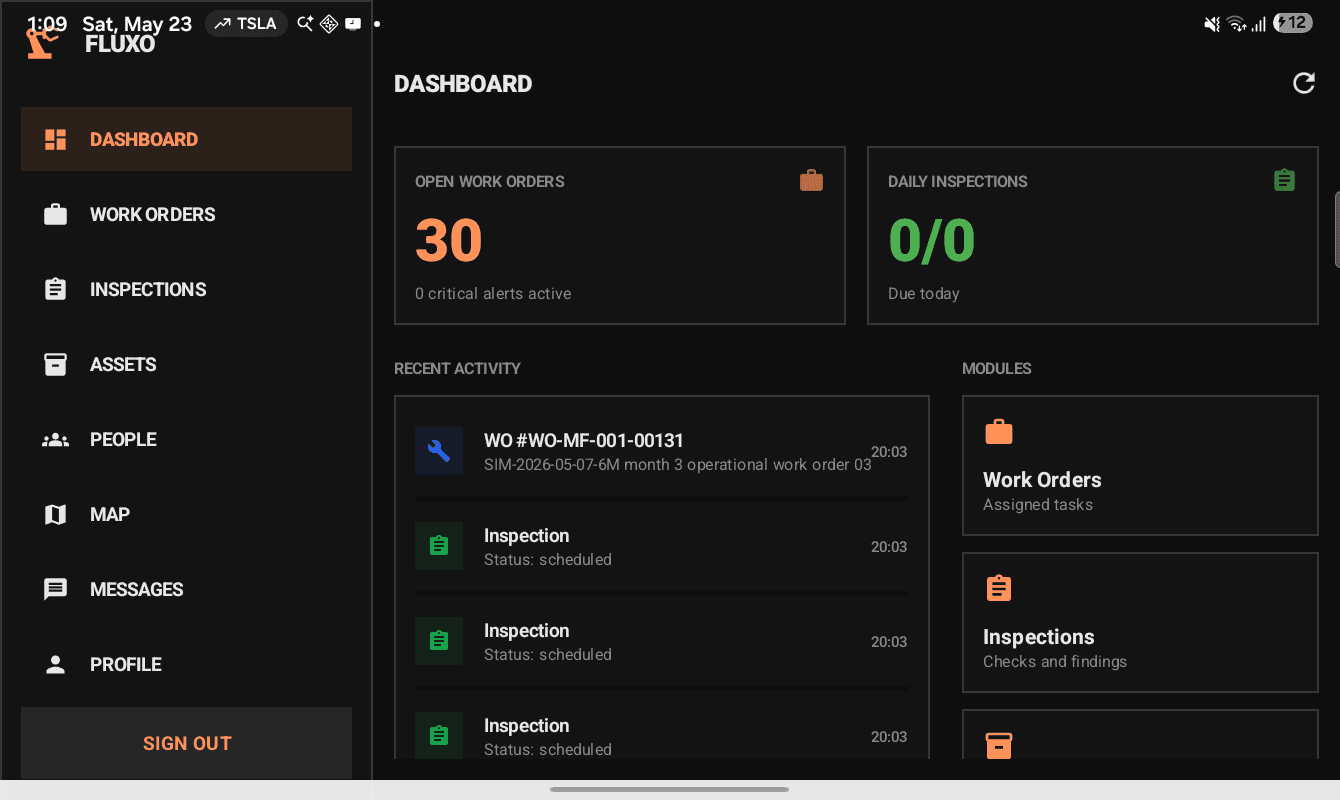Tap the muted sound icon in status bar
Screen dimensions: 1340x800
tap(1212, 24)
